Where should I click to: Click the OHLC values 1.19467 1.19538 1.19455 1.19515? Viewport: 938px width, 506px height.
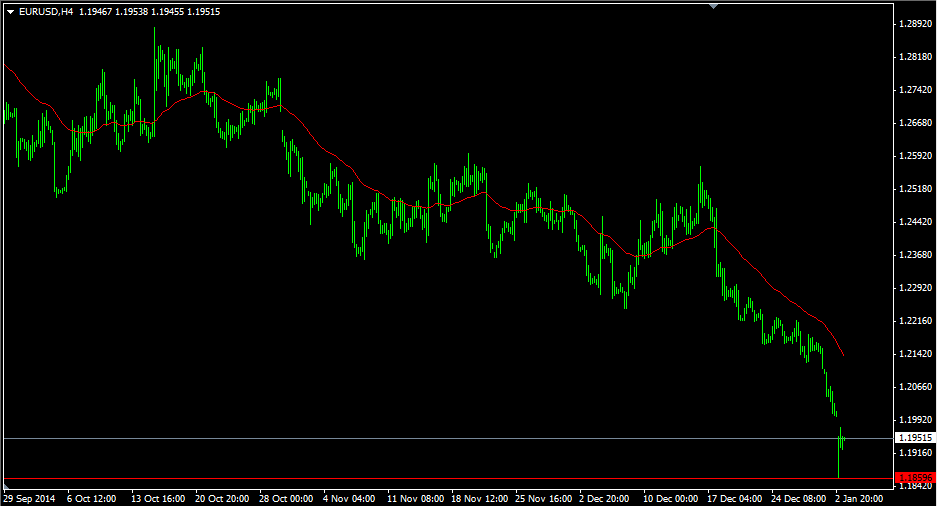pos(150,11)
